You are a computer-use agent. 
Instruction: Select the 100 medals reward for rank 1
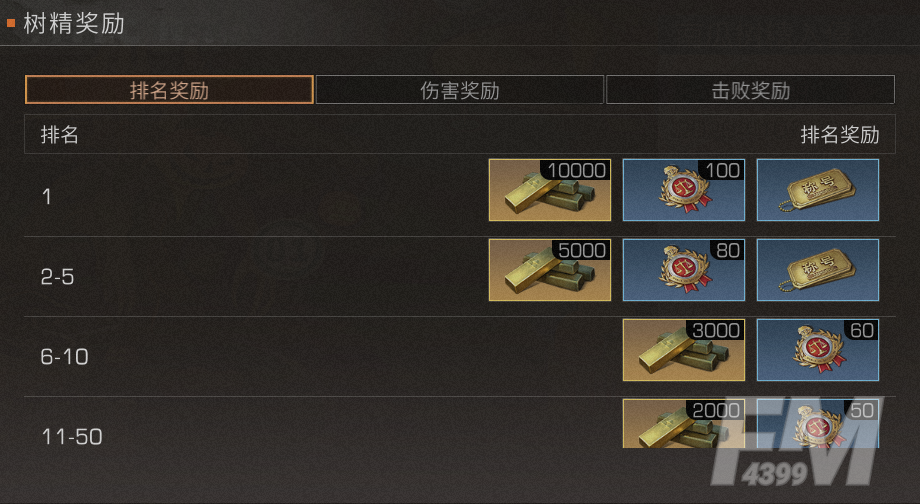click(684, 190)
